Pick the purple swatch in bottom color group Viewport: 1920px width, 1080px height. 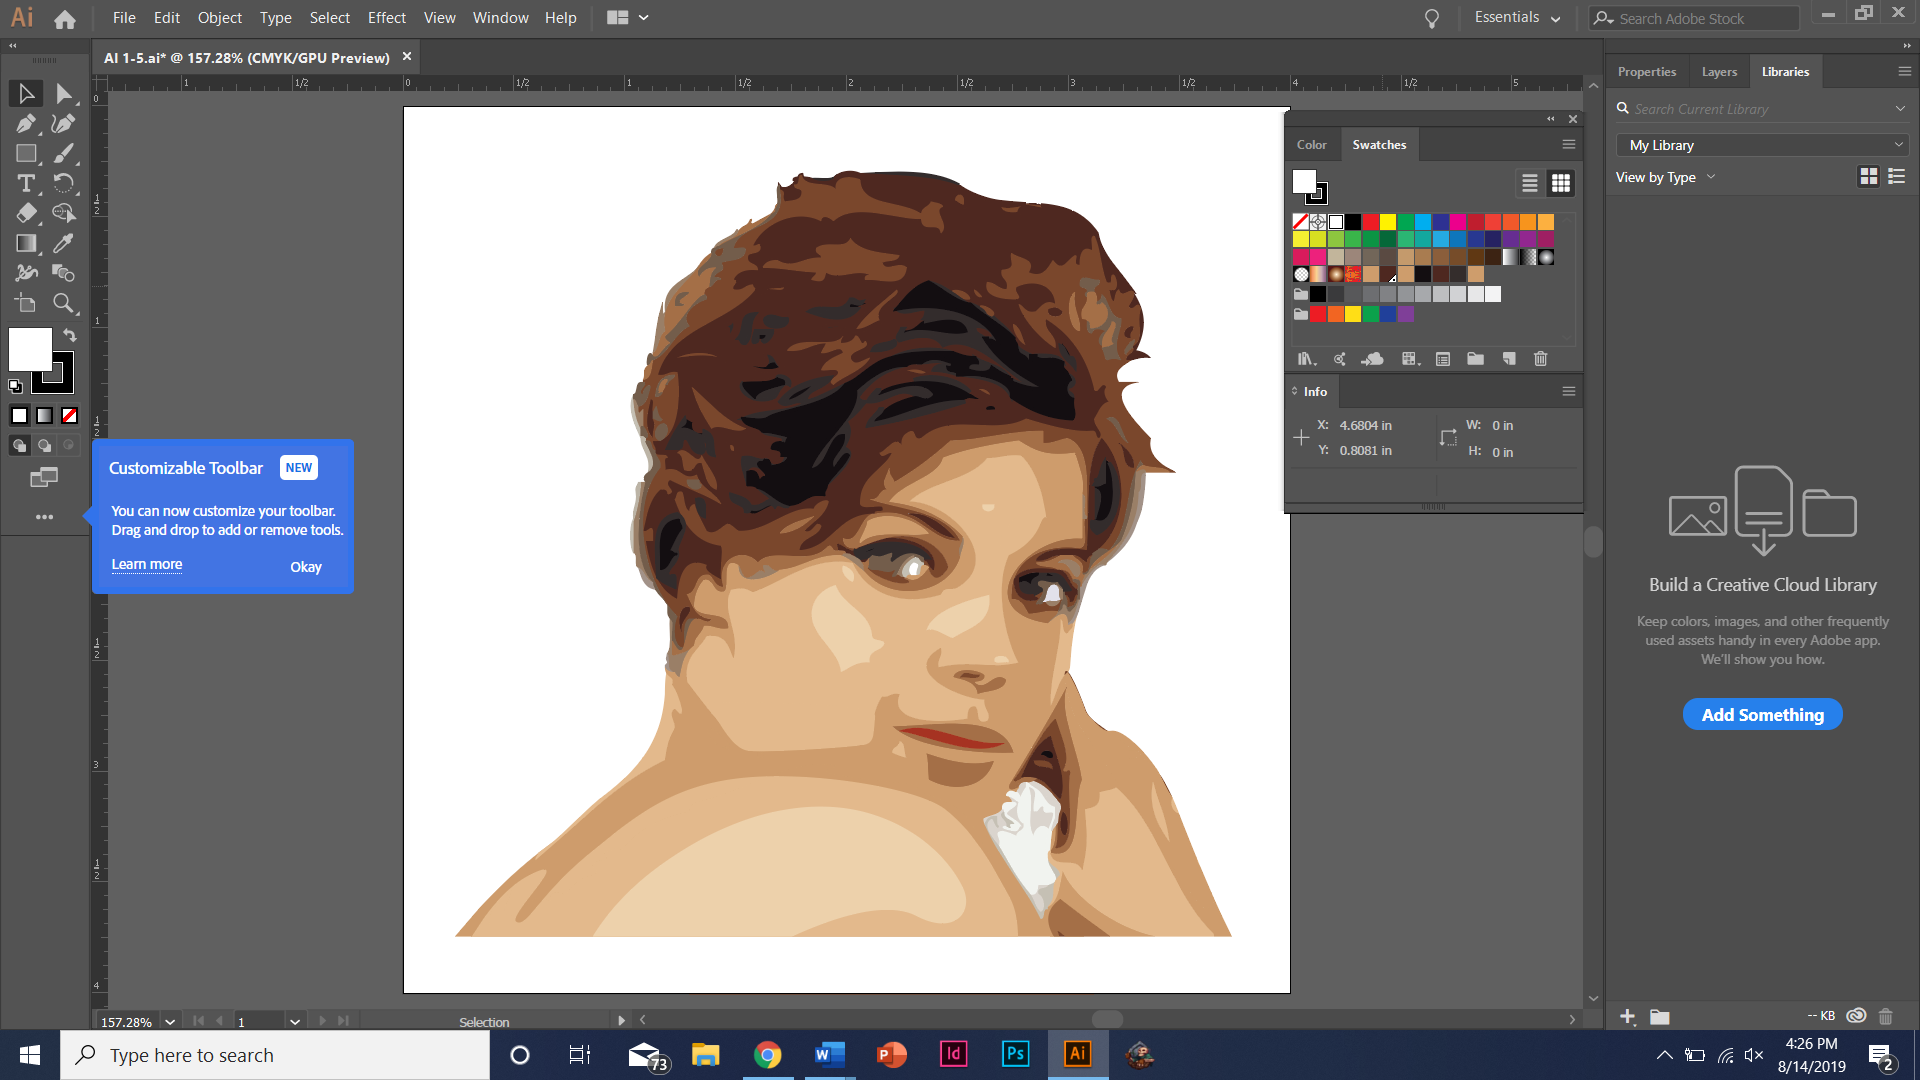1406,314
